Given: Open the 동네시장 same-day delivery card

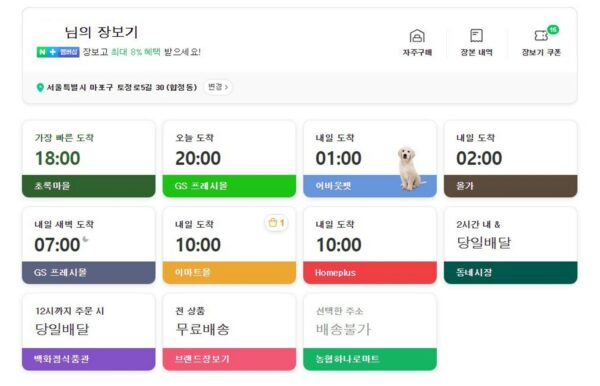Looking at the screenshot, I should pos(510,246).
